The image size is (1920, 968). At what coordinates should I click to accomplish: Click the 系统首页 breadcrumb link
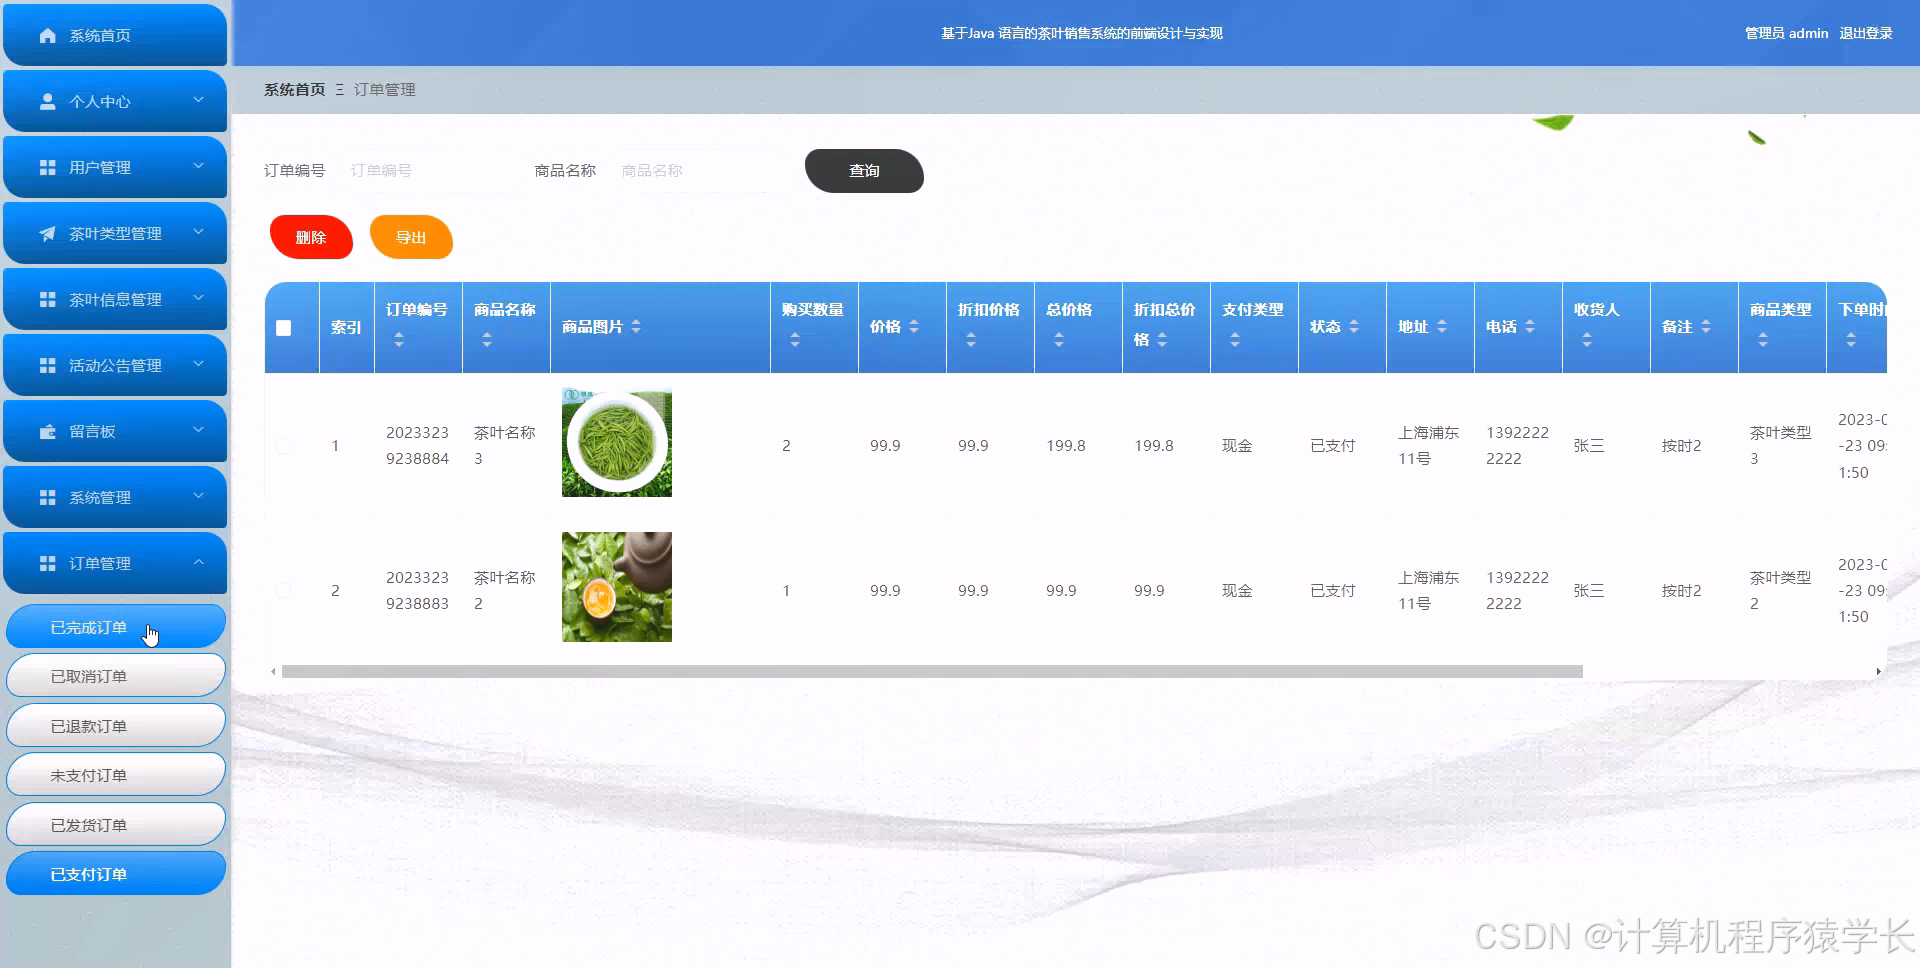(x=295, y=89)
